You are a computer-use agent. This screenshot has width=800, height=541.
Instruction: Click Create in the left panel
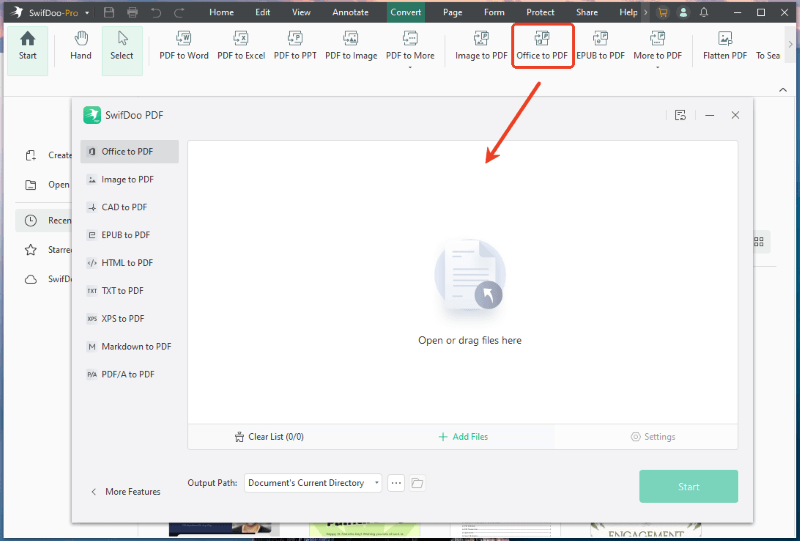coord(49,155)
